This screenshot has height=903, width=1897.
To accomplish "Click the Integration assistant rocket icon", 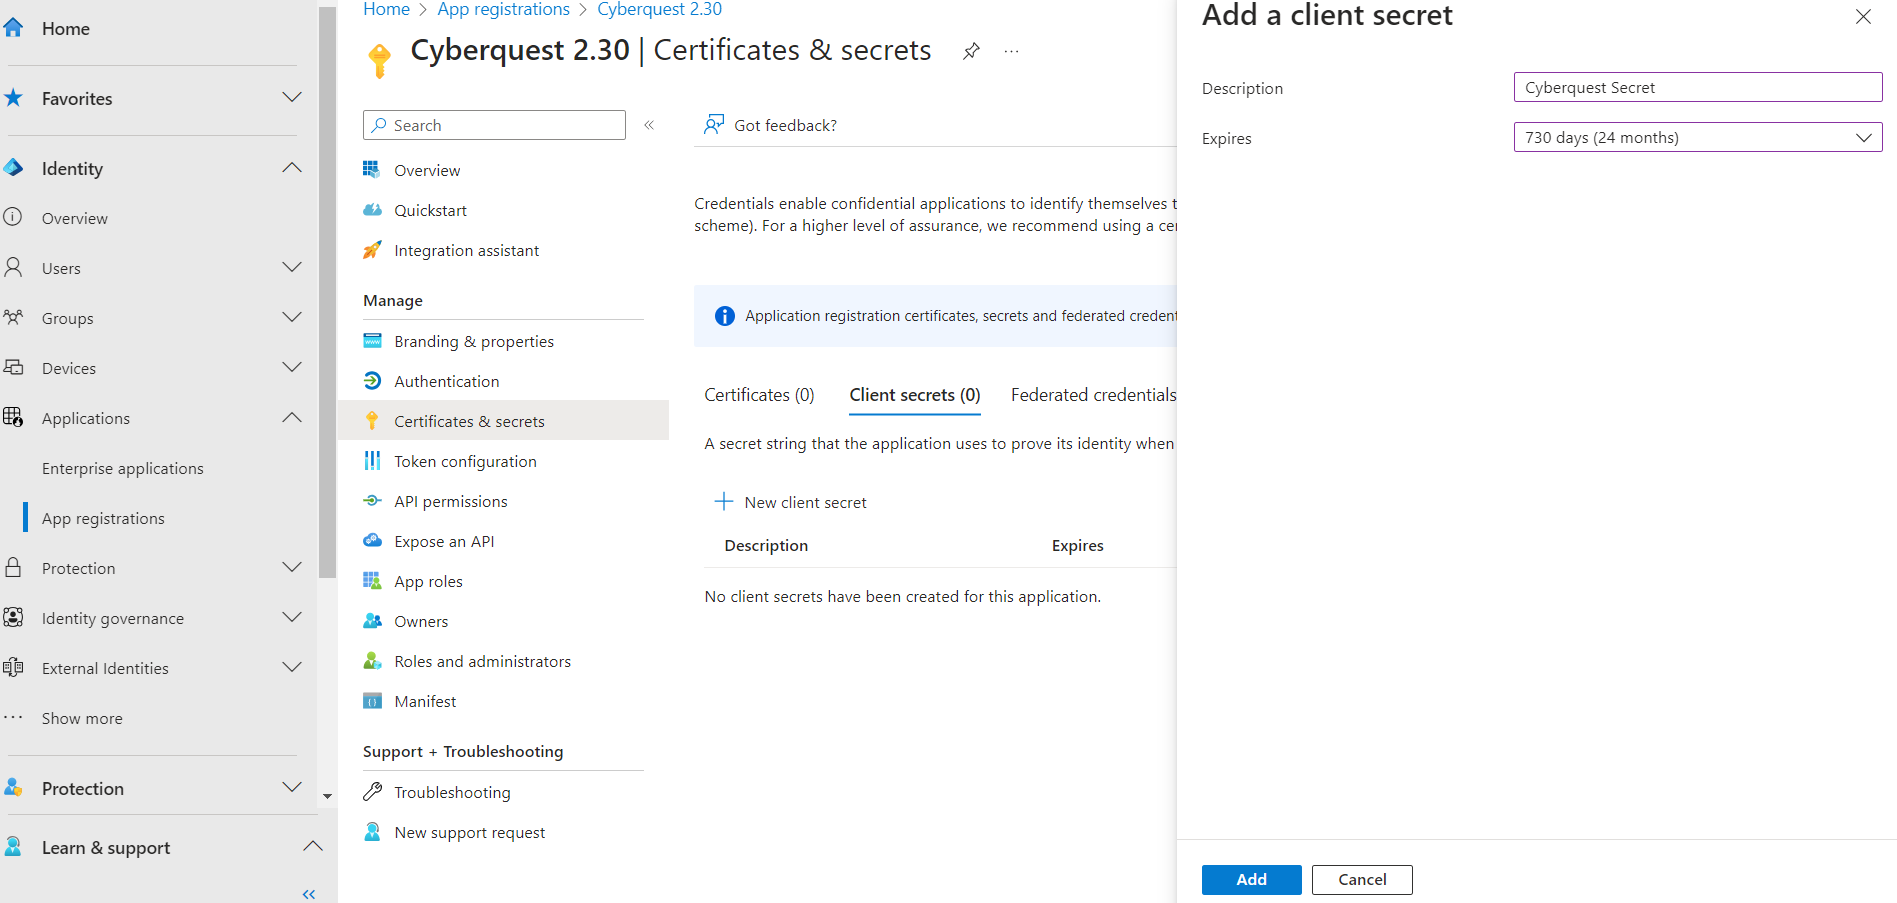I will 372,250.
